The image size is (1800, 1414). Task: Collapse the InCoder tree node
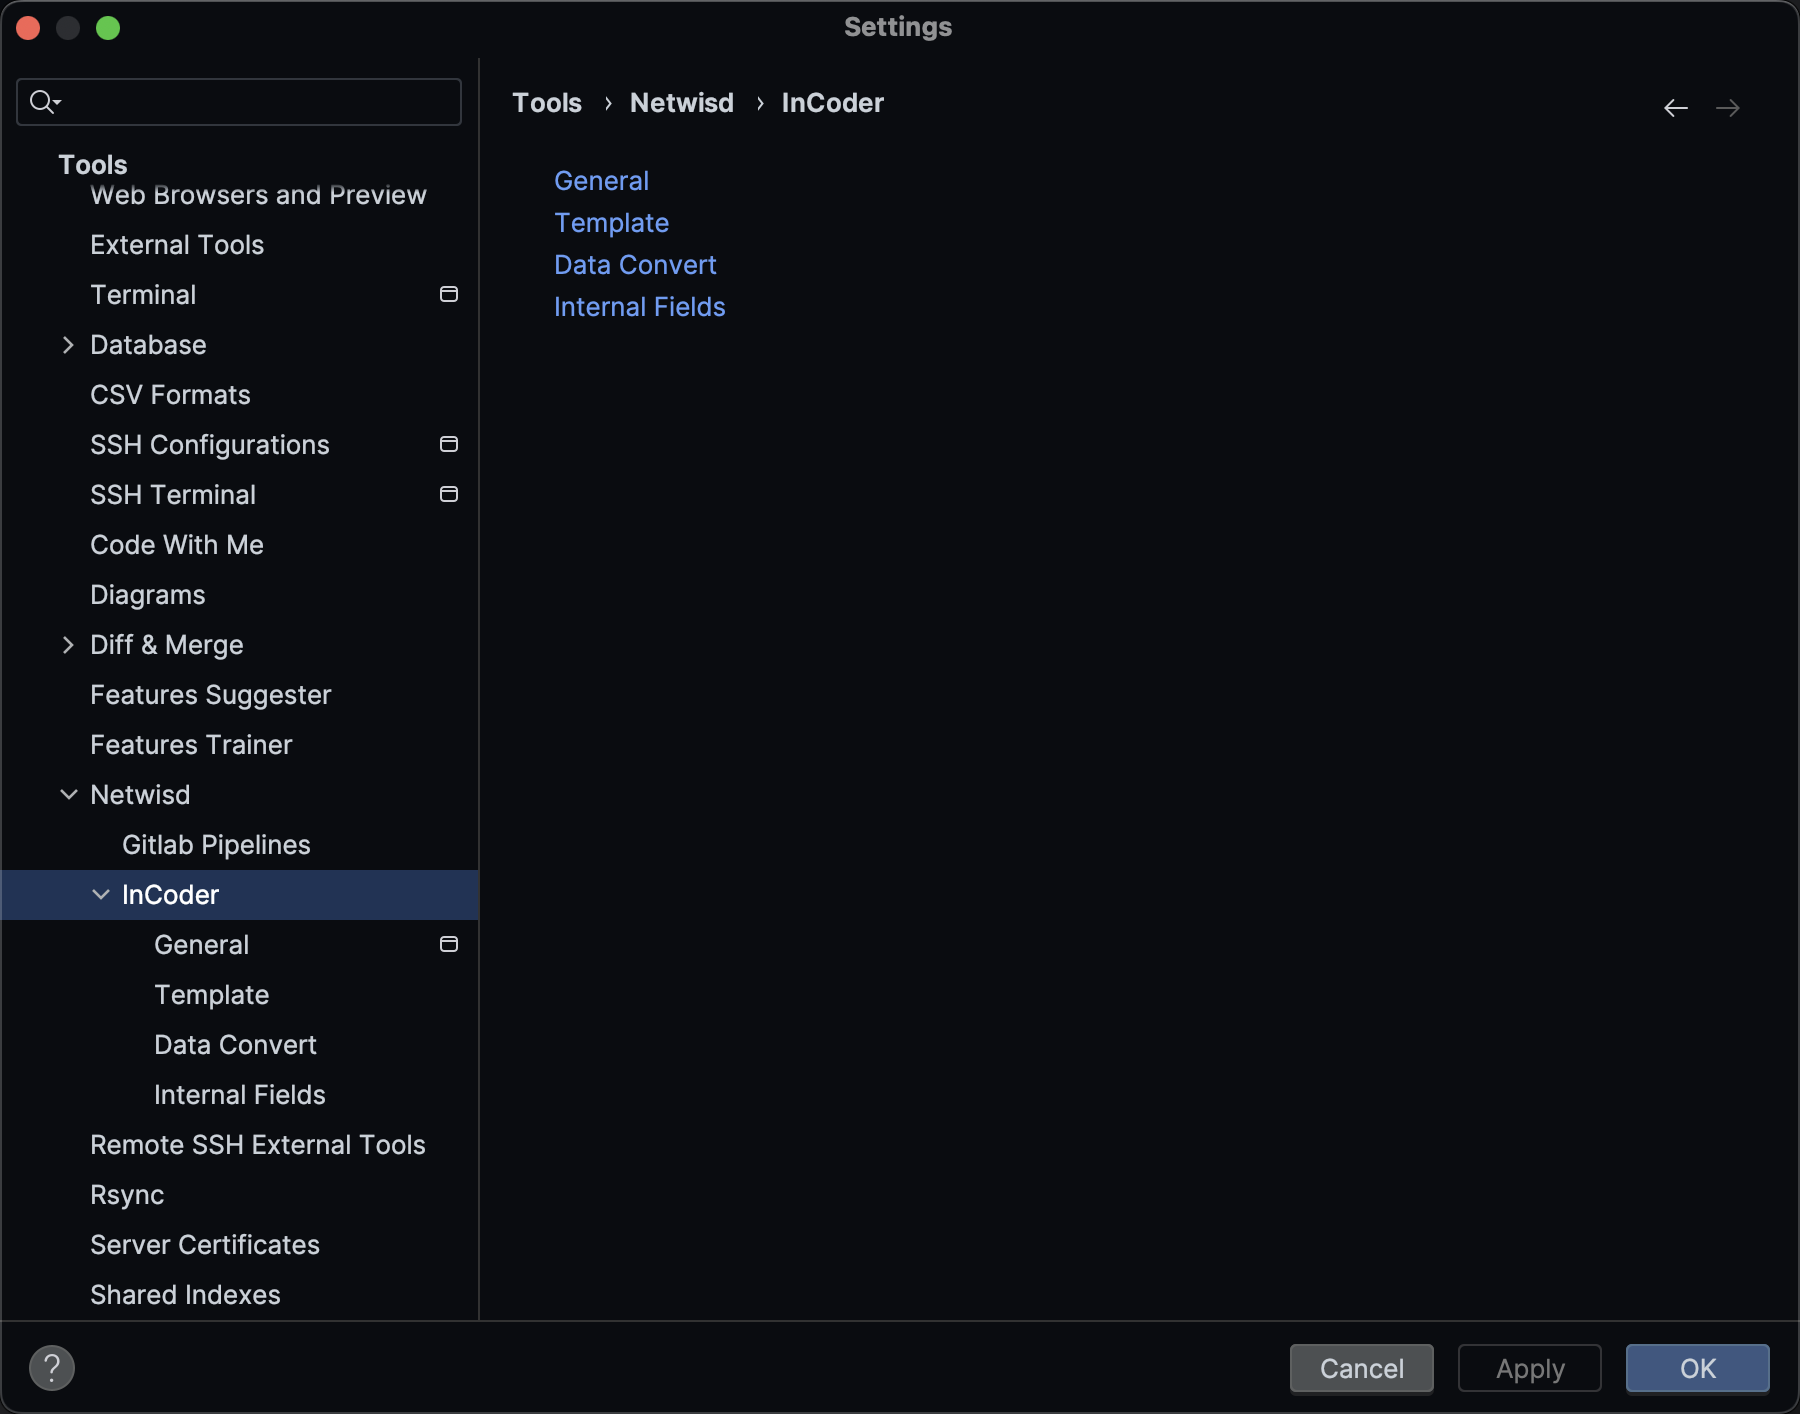pyautogui.click(x=100, y=895)
